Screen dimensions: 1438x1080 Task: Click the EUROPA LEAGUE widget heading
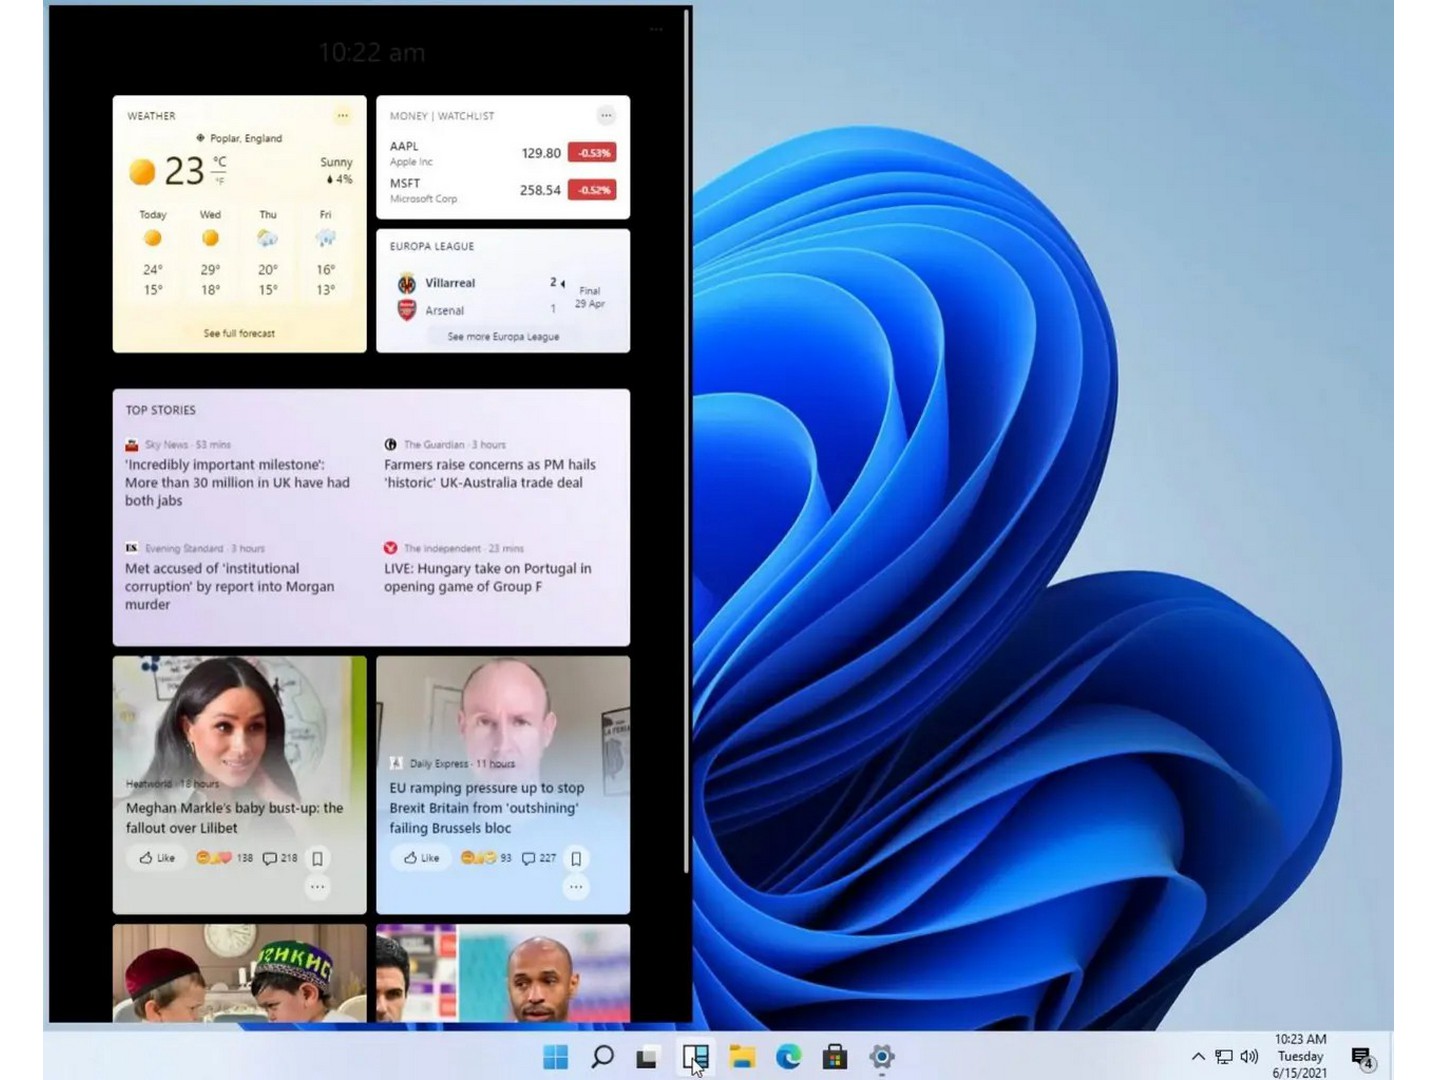432,246
